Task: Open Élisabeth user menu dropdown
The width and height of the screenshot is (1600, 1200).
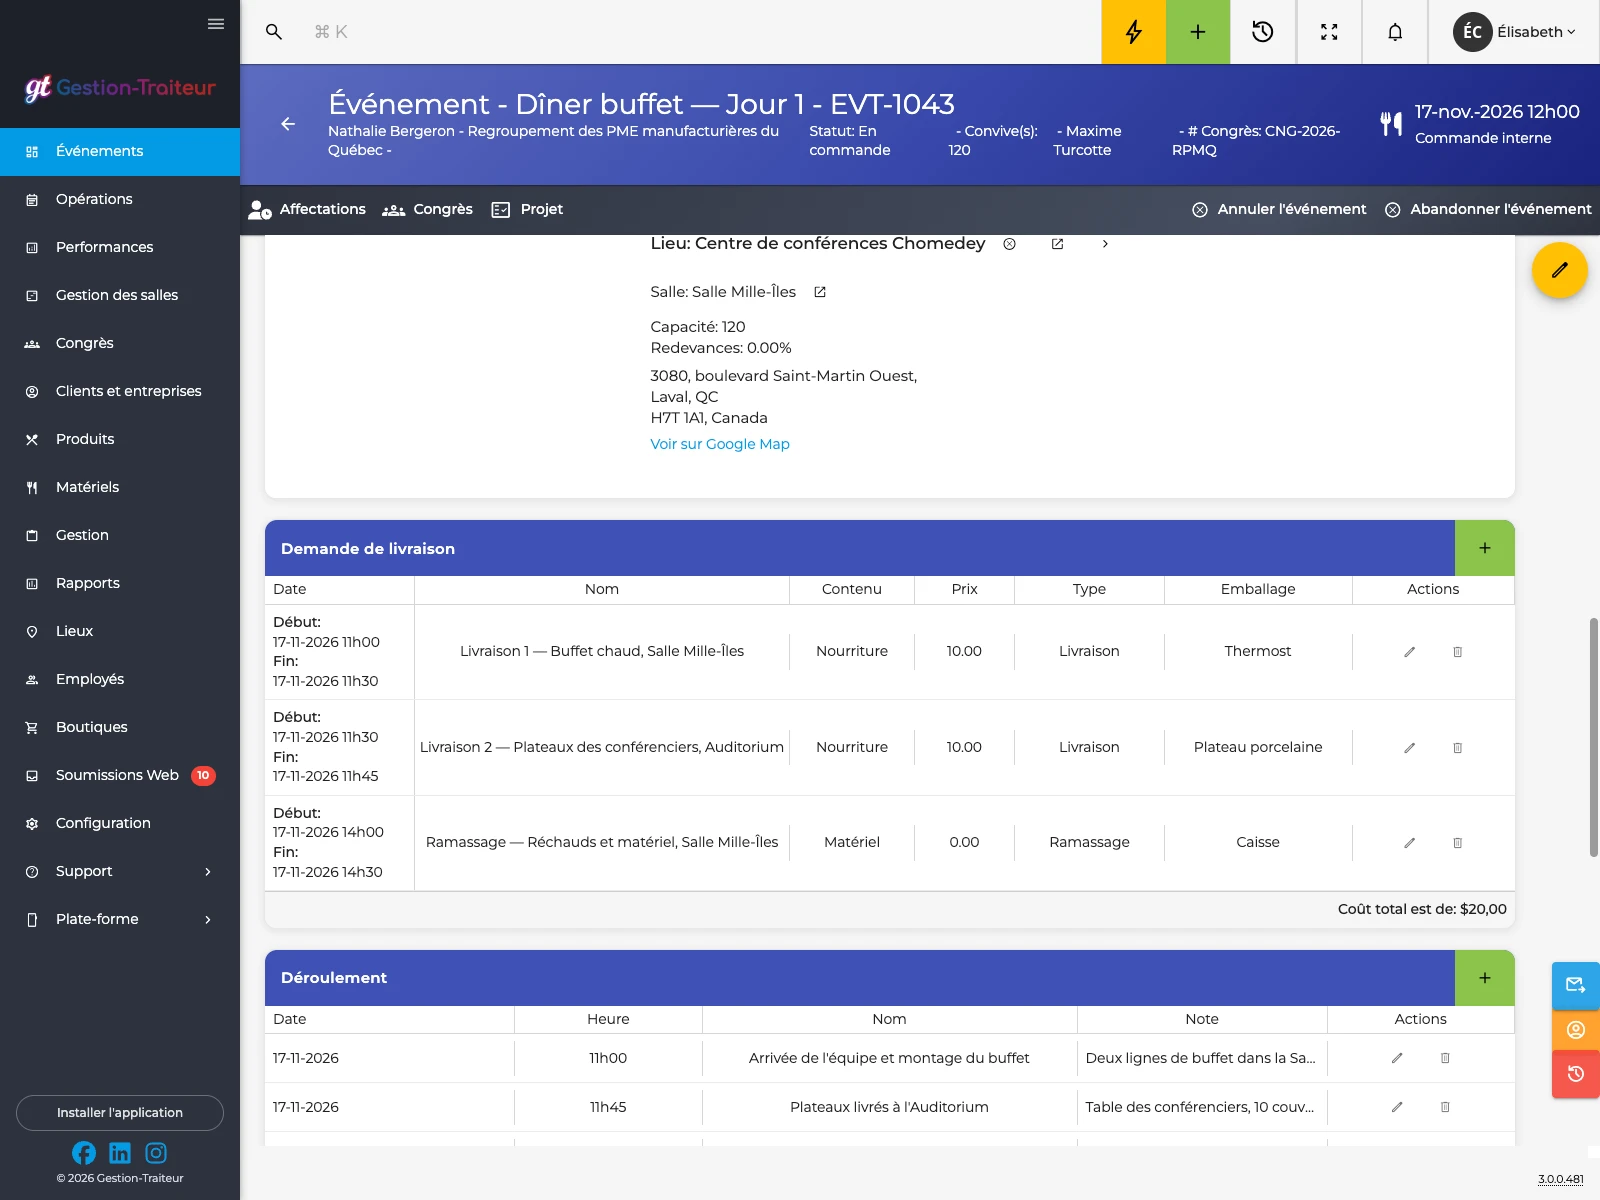Action: coord(1514,32)
